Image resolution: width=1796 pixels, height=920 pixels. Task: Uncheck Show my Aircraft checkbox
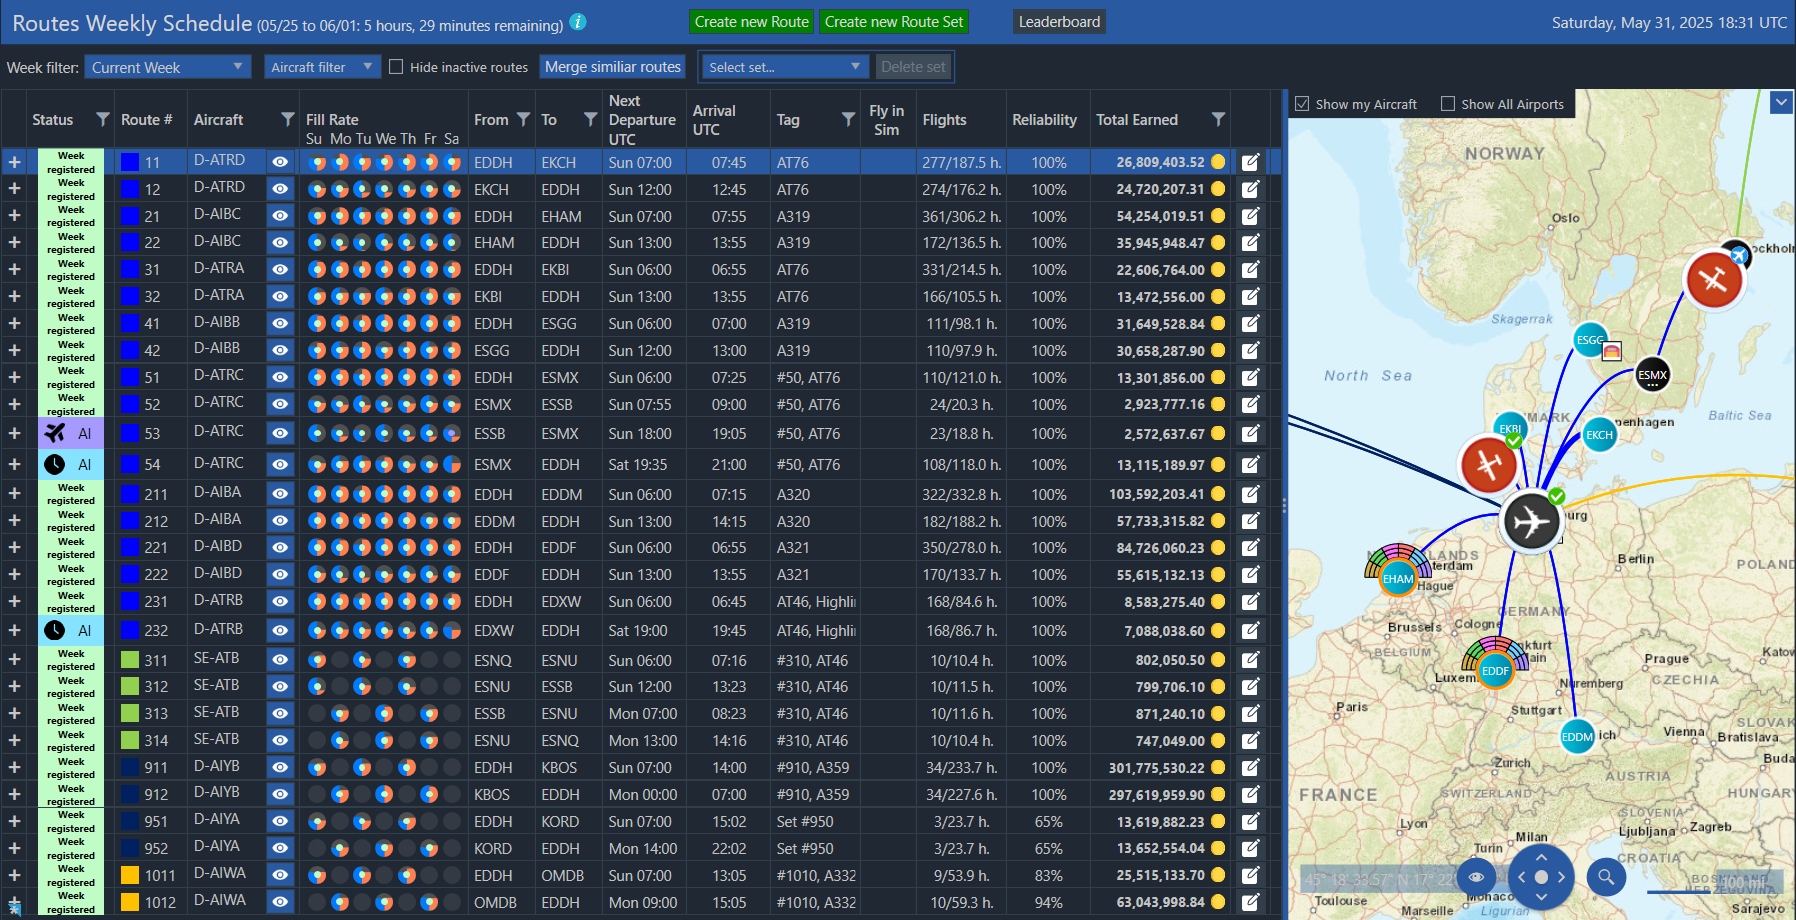point(1302,104)
